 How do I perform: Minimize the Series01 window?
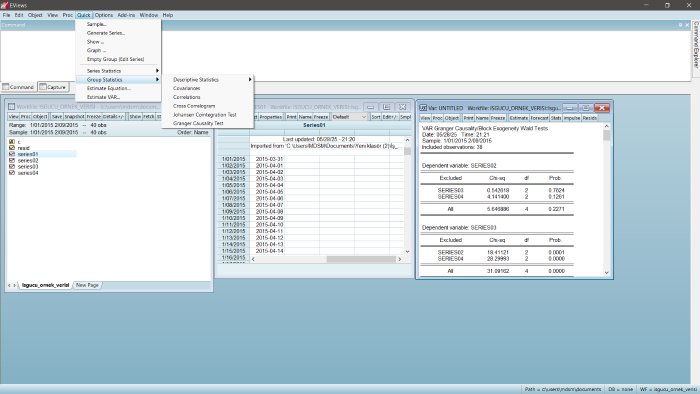[371, 107]
